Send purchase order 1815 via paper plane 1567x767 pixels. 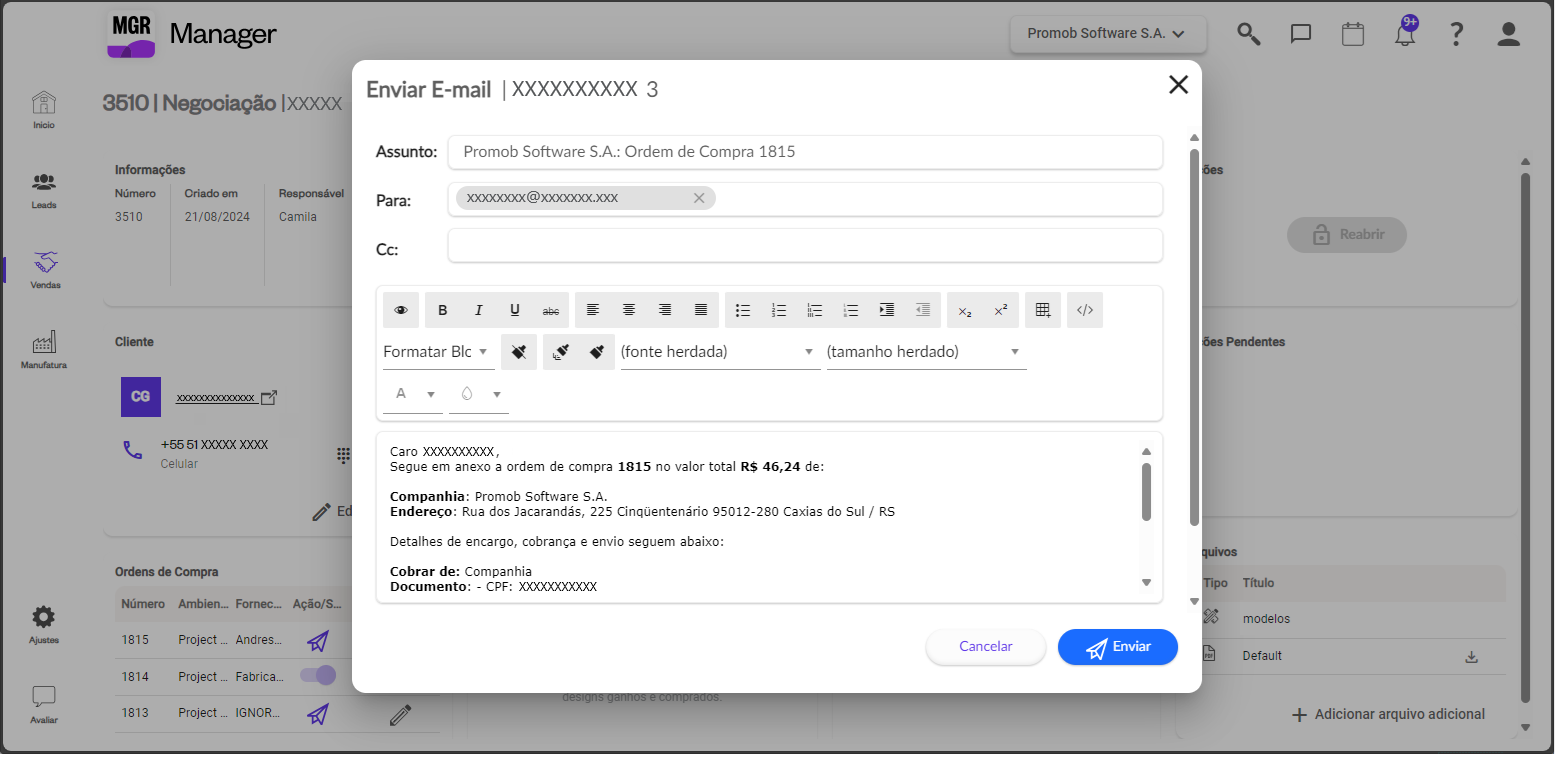pyautogui.click(x=318, y=640)
